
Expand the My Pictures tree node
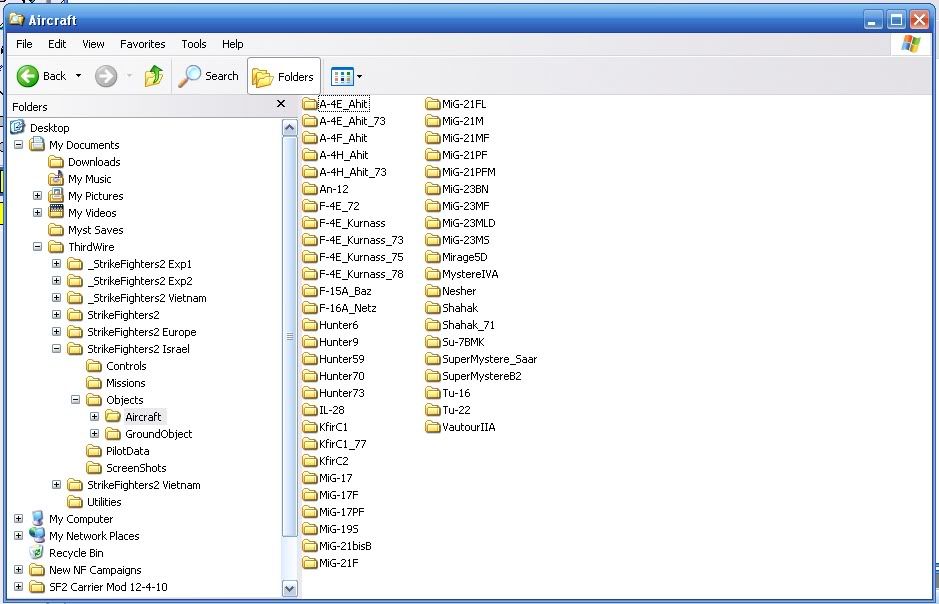click(x=37, y=195)
